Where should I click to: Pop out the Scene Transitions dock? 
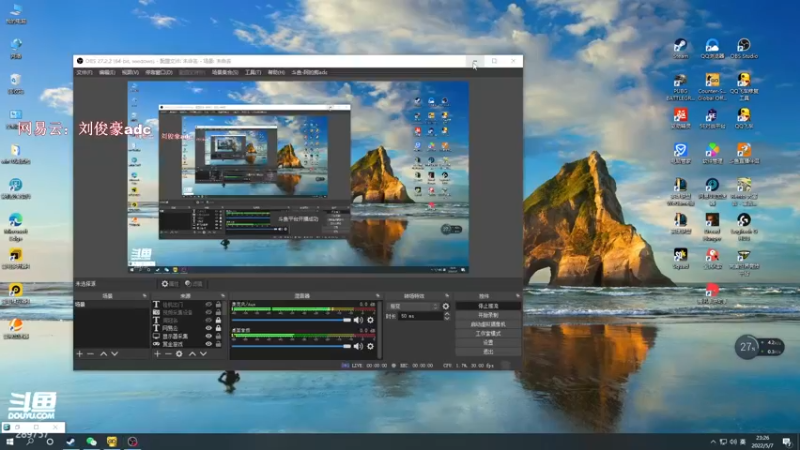[x=447, y=296]
